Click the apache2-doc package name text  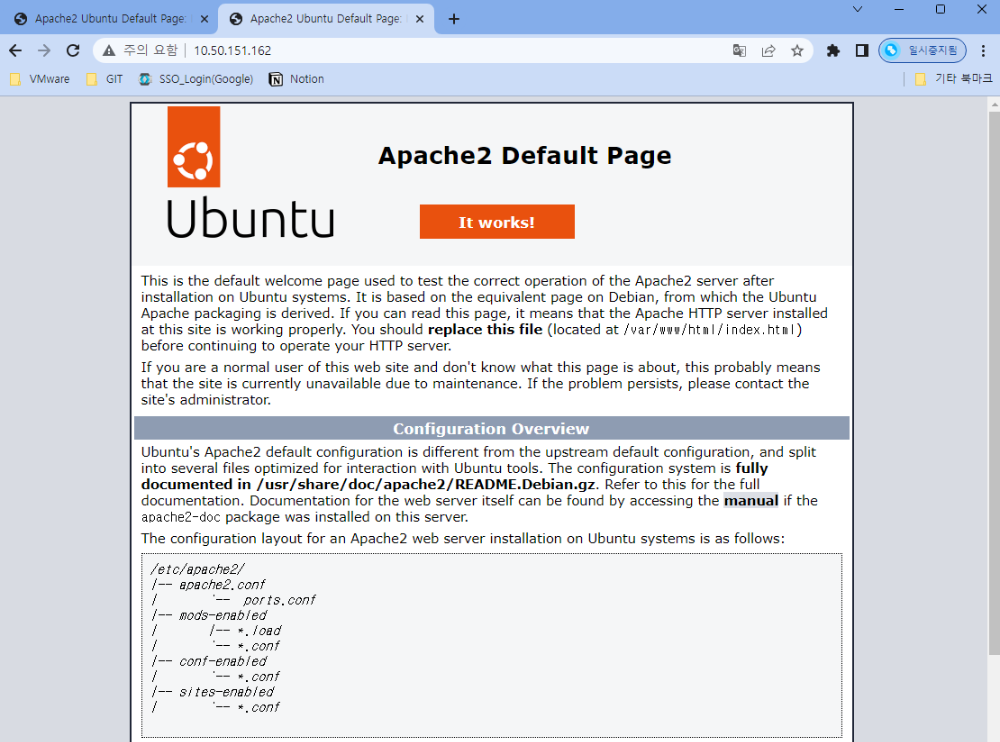180,517
